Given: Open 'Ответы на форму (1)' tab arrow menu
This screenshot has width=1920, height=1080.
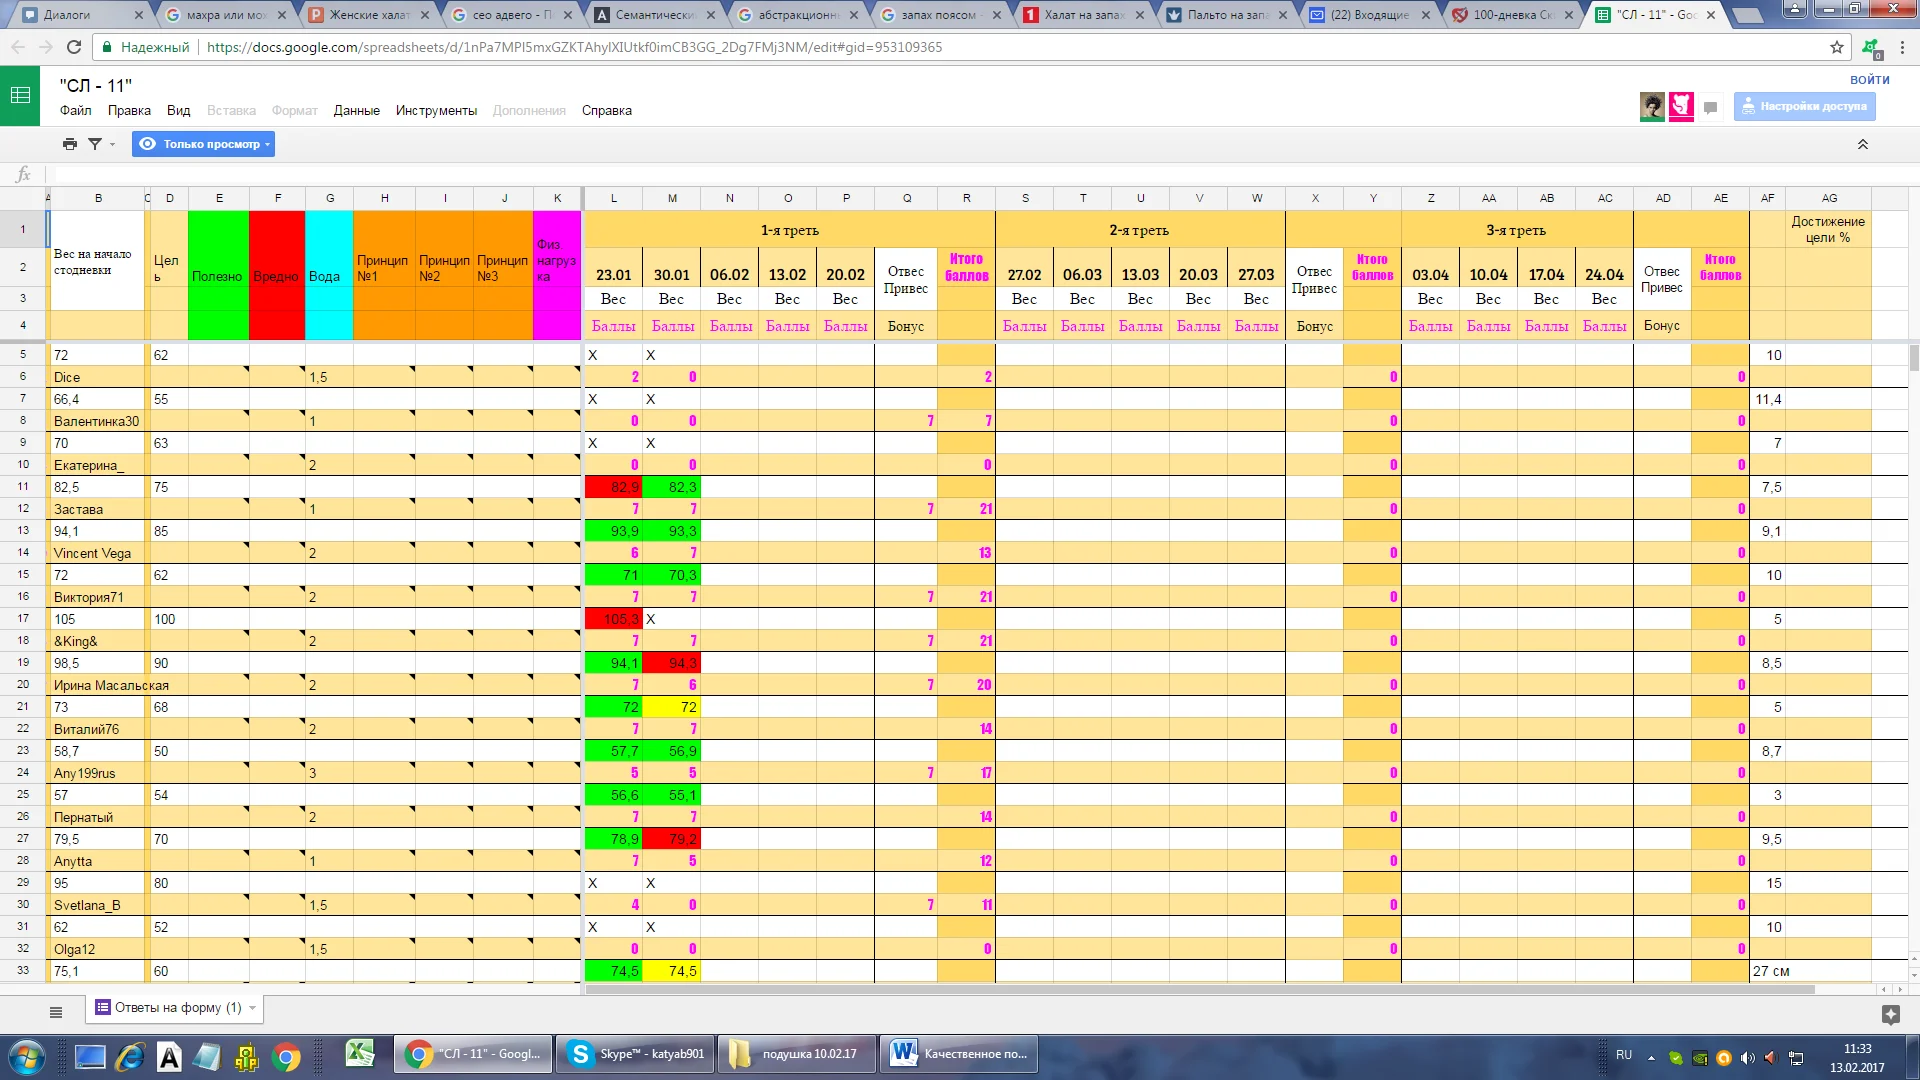Looking at the screenshot, I should [x=252, y=1008].
